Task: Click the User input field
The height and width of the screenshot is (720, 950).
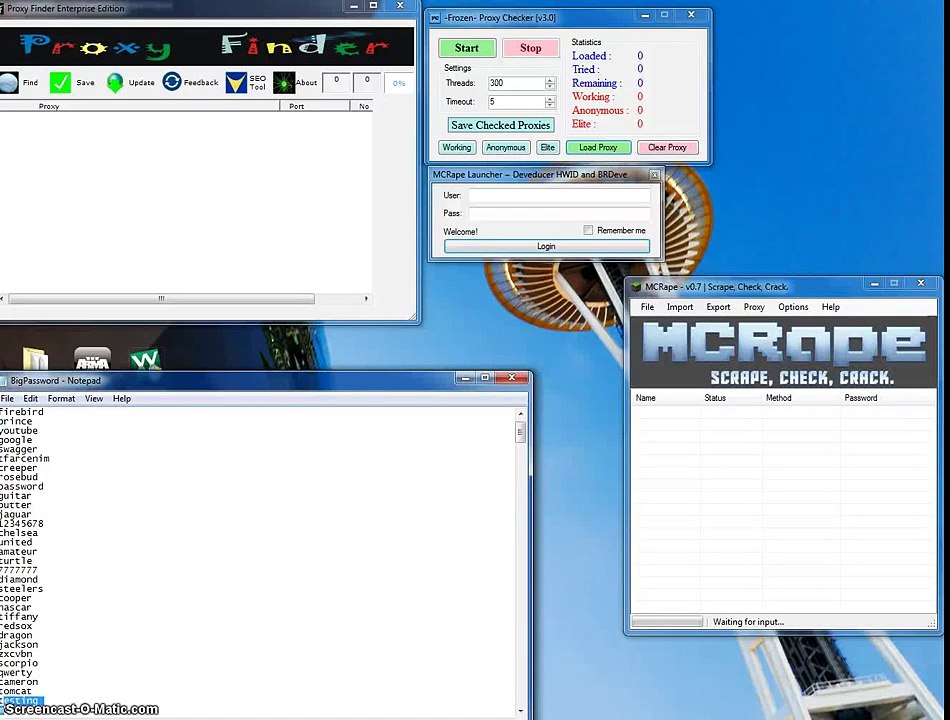Action: coord(559,195)
